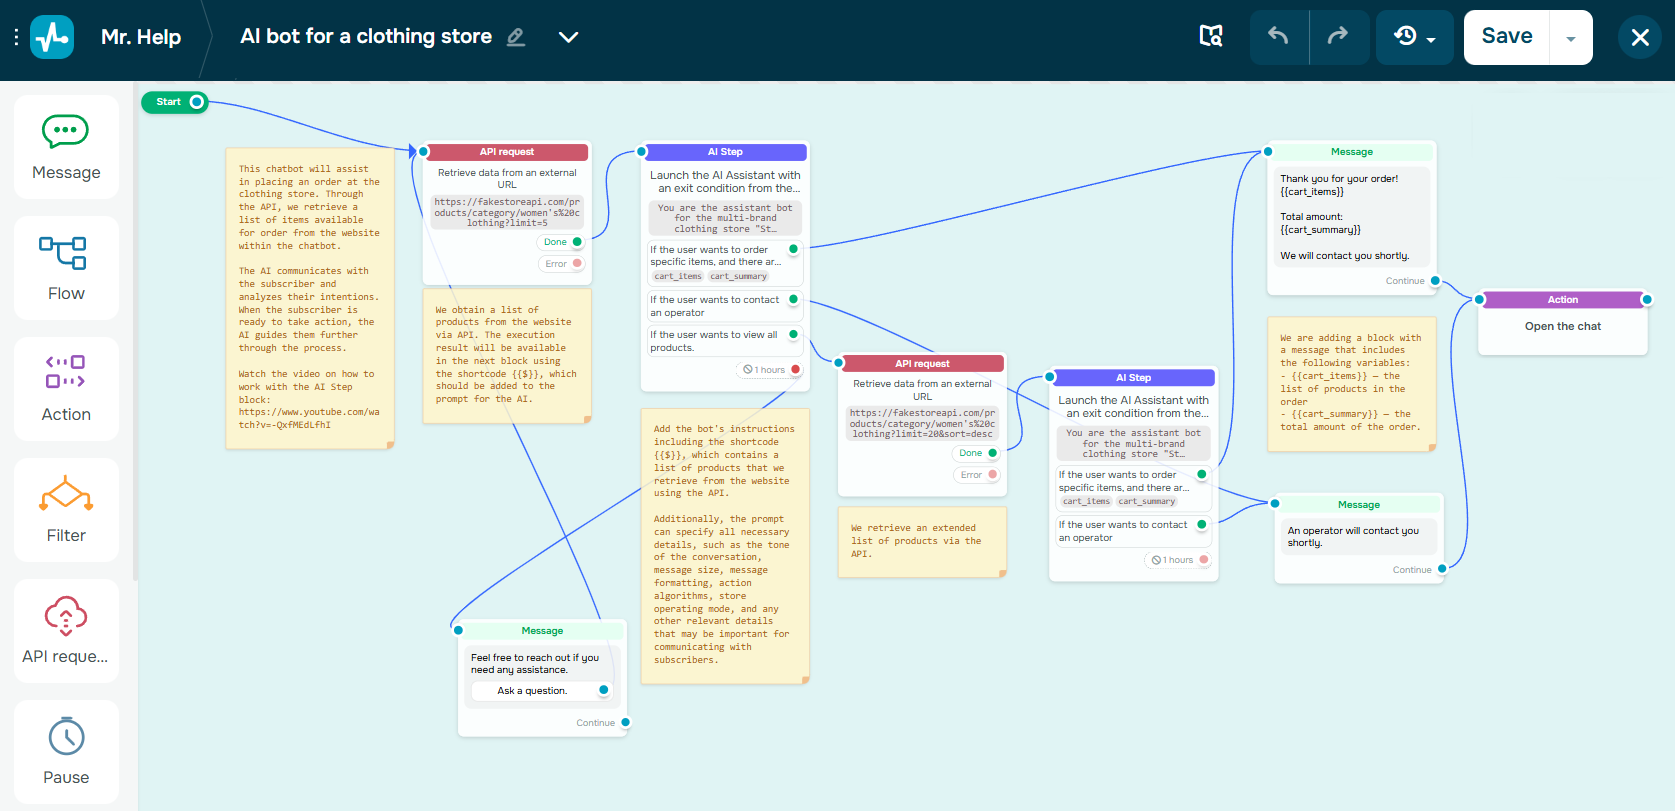1675x811 pixels.
Task: Select "If the user wants to view all products" condition
Action: pyautogui.click(x=725, y=341)
